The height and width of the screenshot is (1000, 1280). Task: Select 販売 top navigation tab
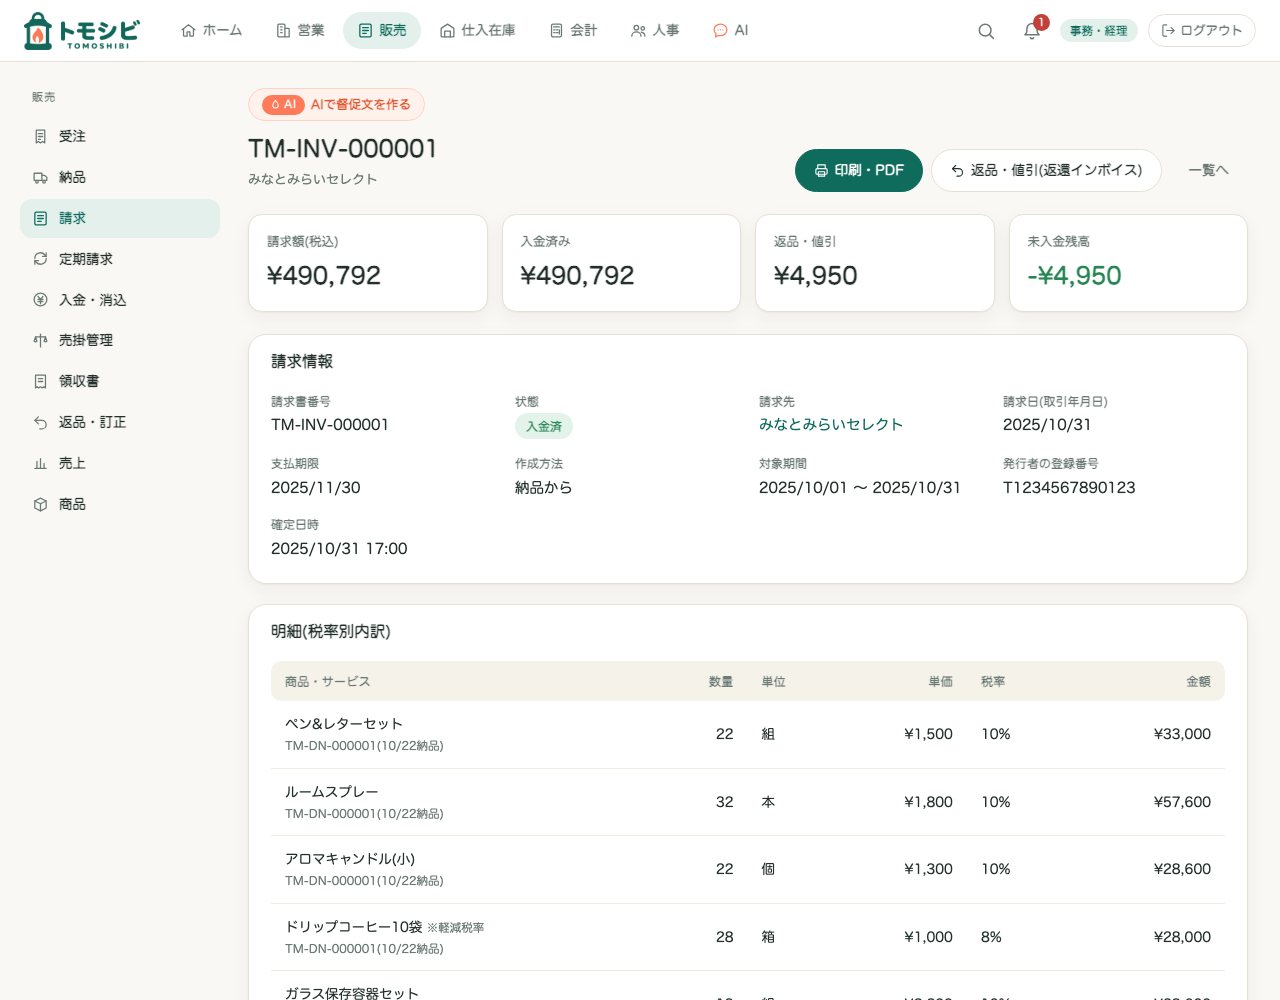pos(382,31)
